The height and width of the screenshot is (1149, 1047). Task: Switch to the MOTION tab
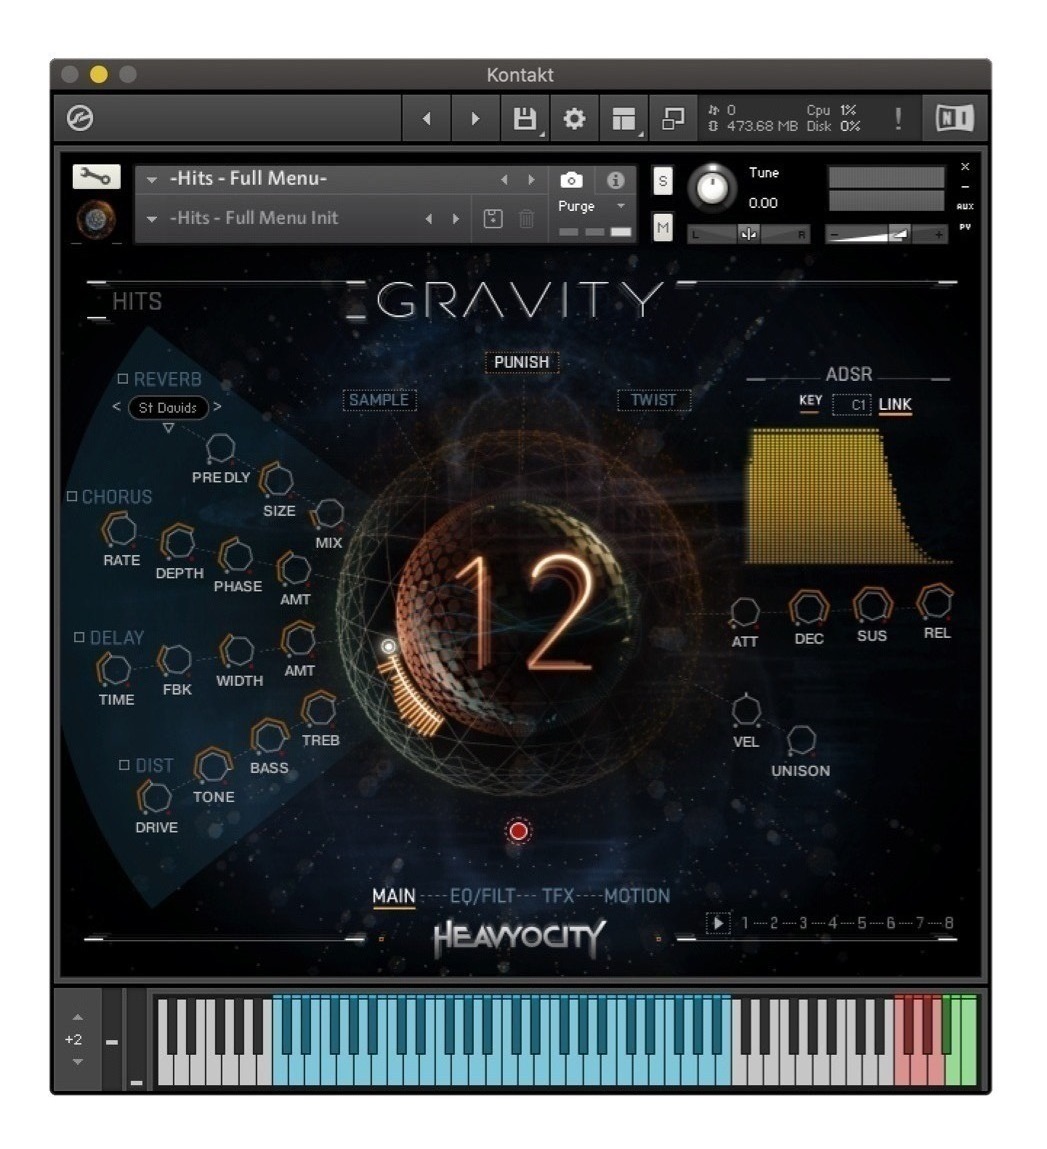pyautogui.click(x=636, y=896)
